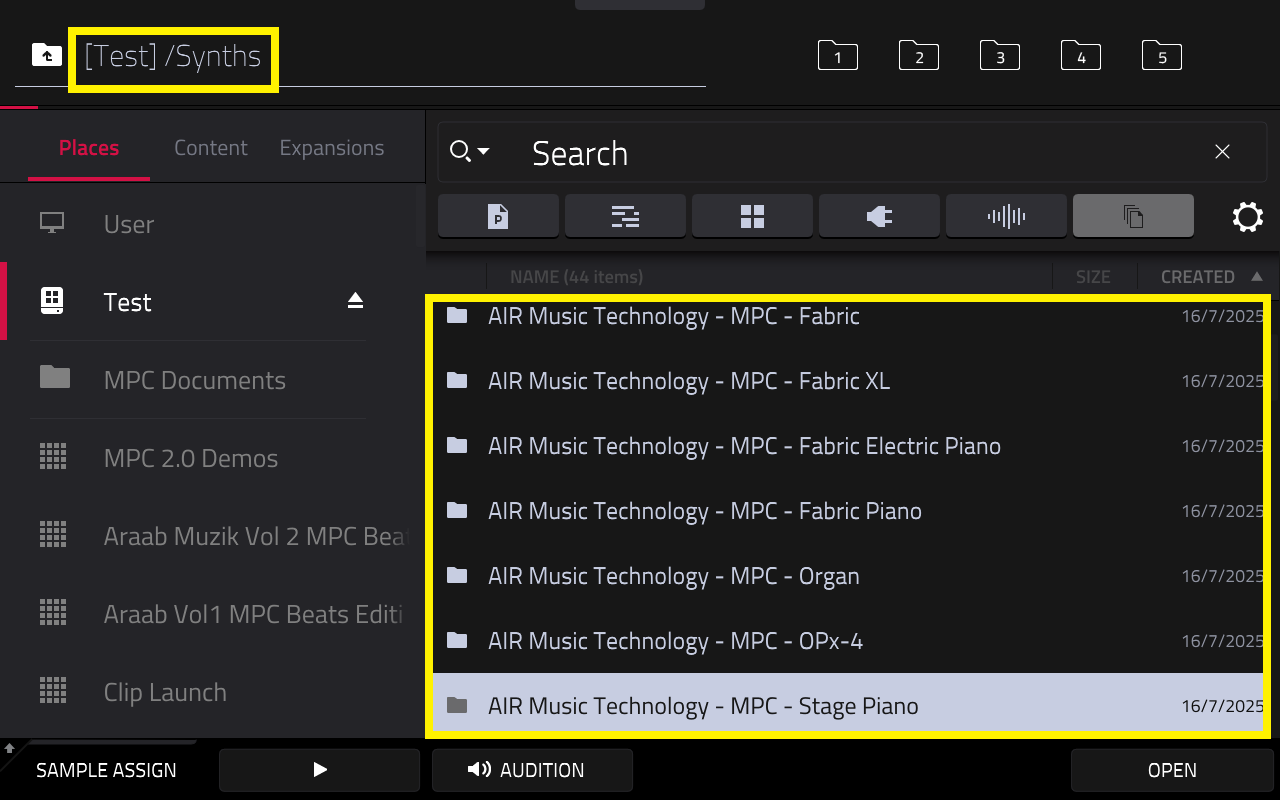
Task: Eject the Test drive
Action: click(x=355, y=301)
